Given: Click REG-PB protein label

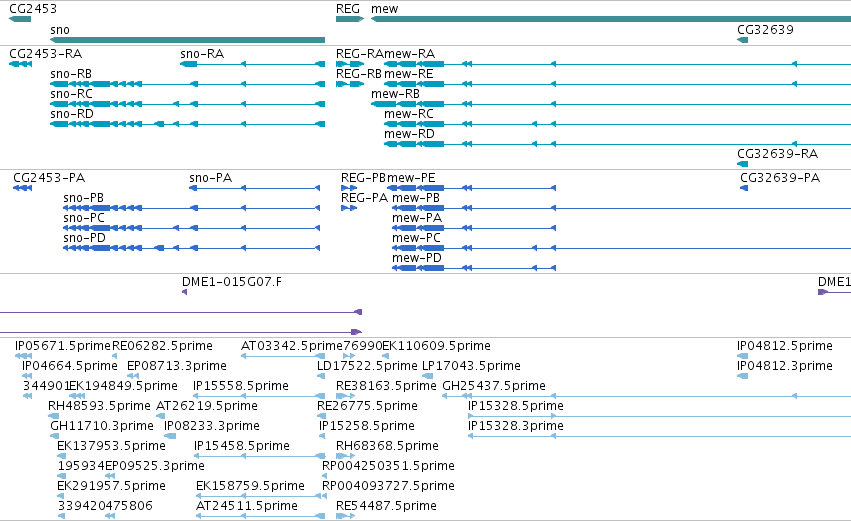Looking at the screenshot, I should 363,178.
